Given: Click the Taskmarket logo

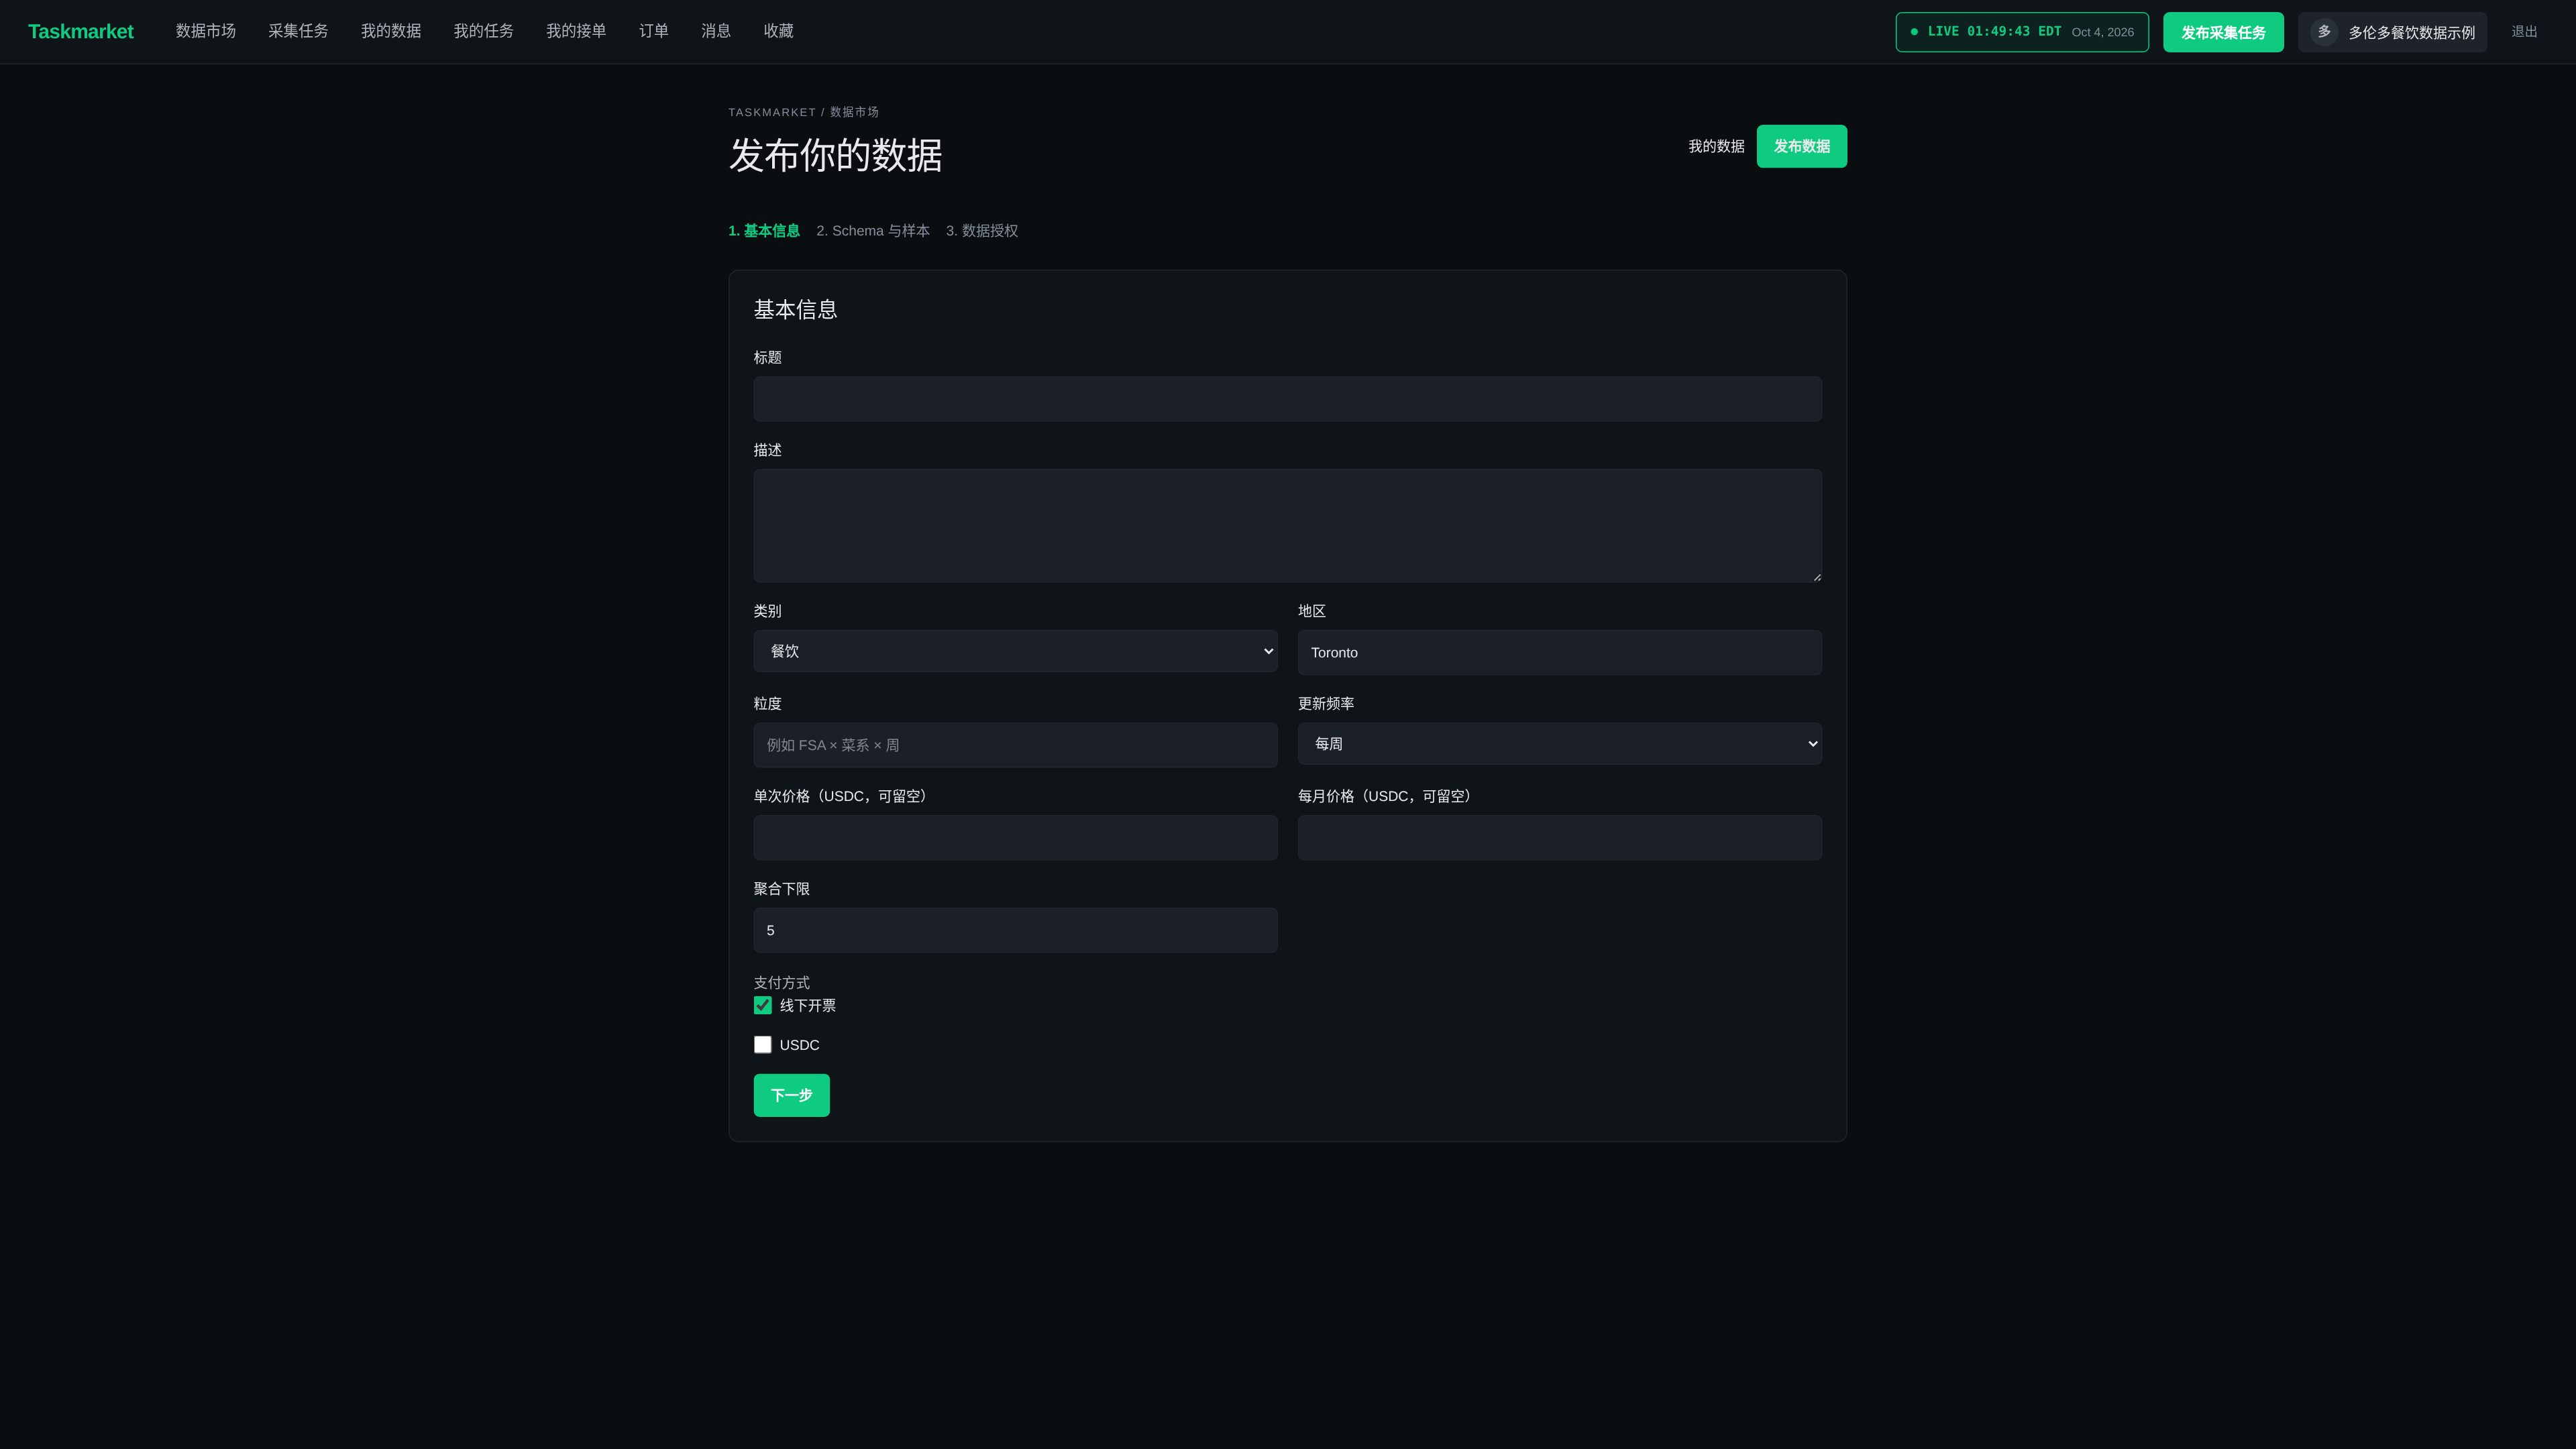Looking at the screenshot, I should point(80,32).
